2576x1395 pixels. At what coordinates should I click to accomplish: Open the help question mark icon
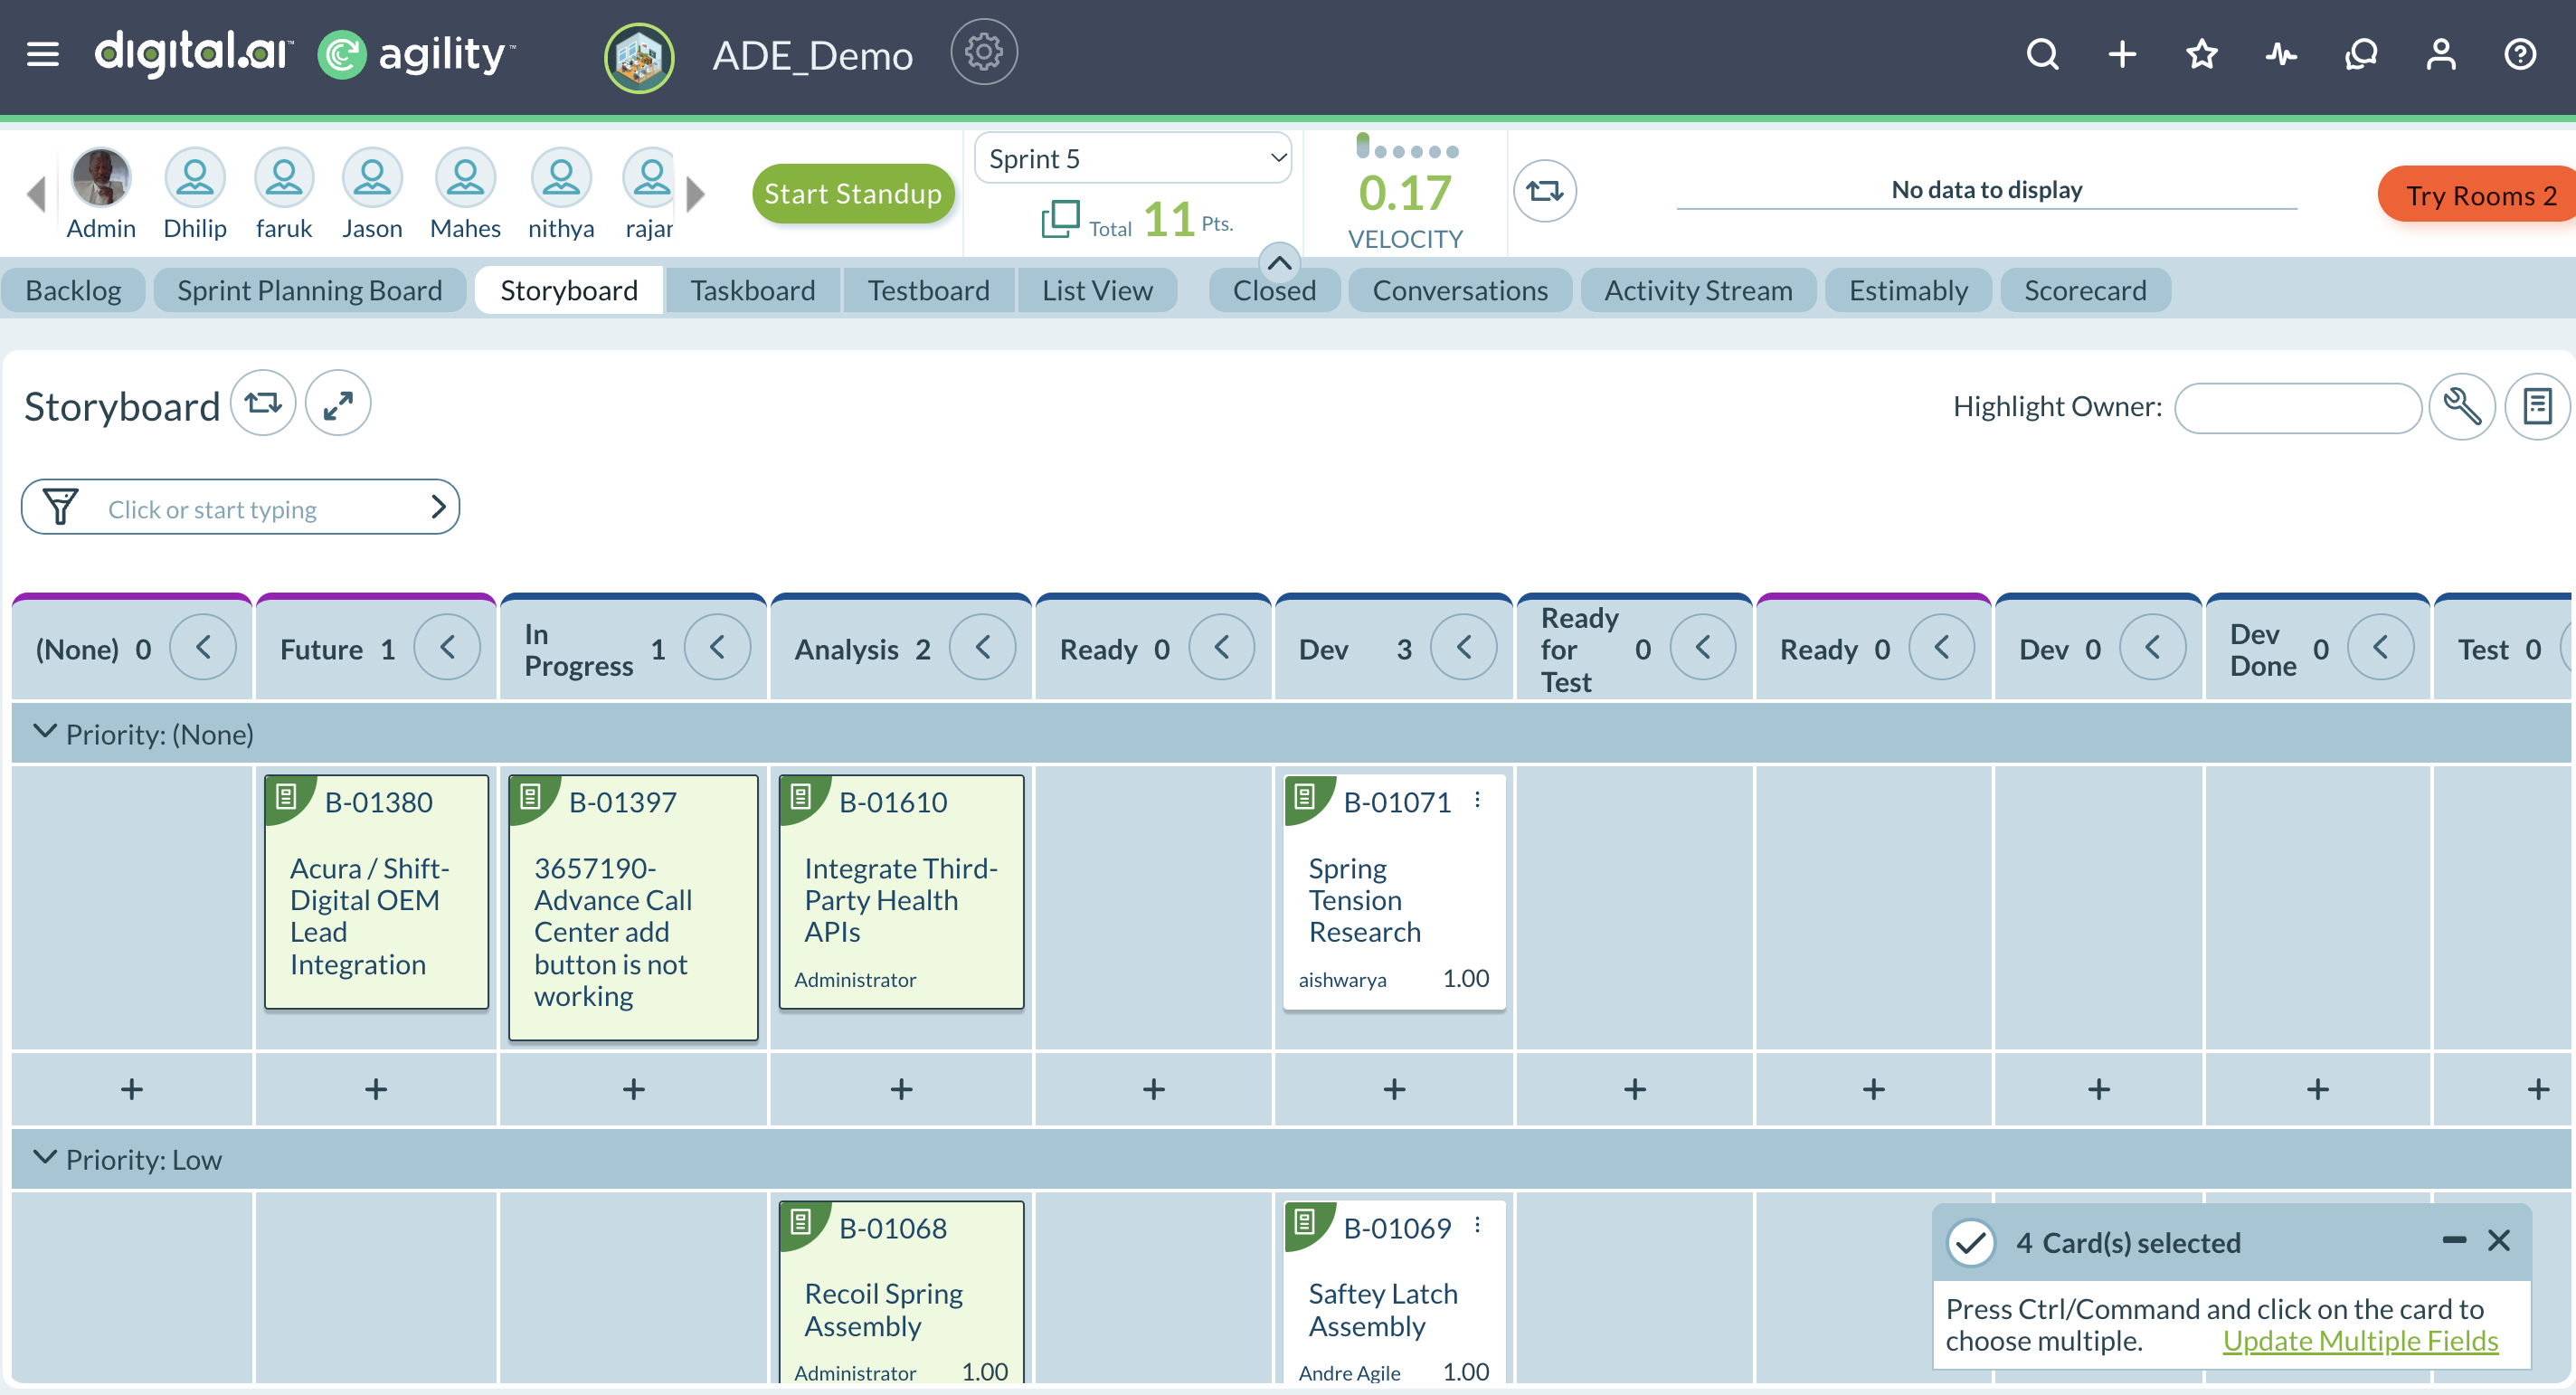pyautogui.click(x=2520, y=54)
